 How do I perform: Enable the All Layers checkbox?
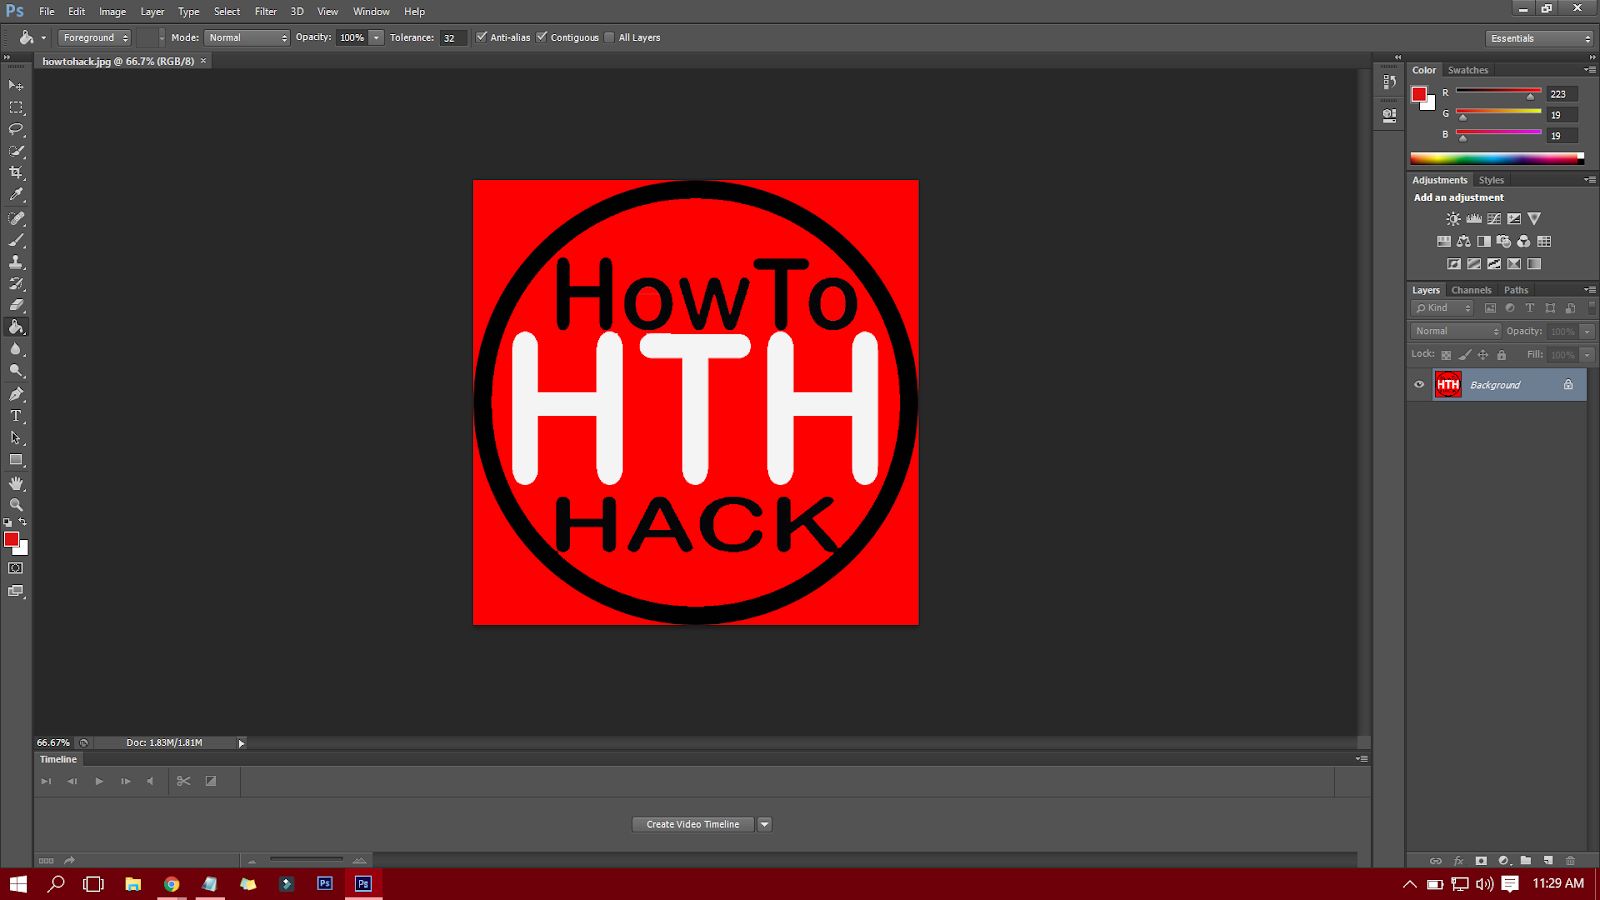[609, 37]
